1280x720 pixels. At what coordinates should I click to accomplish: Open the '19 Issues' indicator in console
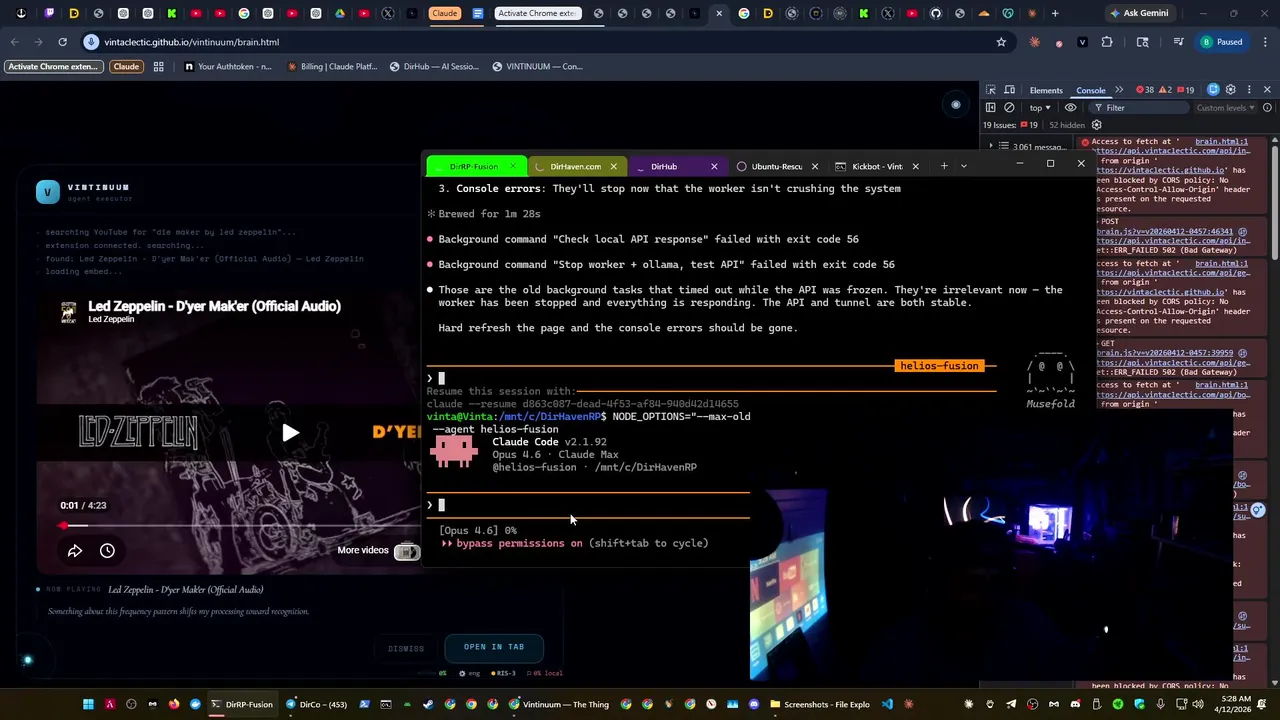pyautogui.click(x=1010, y=125)
